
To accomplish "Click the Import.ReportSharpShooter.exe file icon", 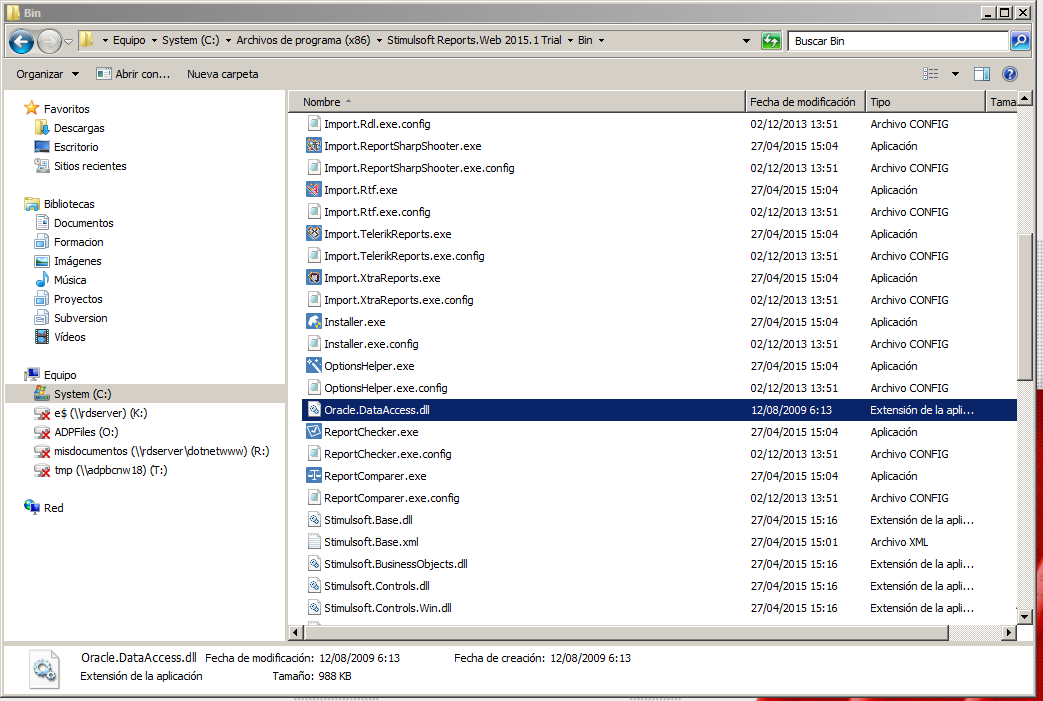I will click(314, 146).
